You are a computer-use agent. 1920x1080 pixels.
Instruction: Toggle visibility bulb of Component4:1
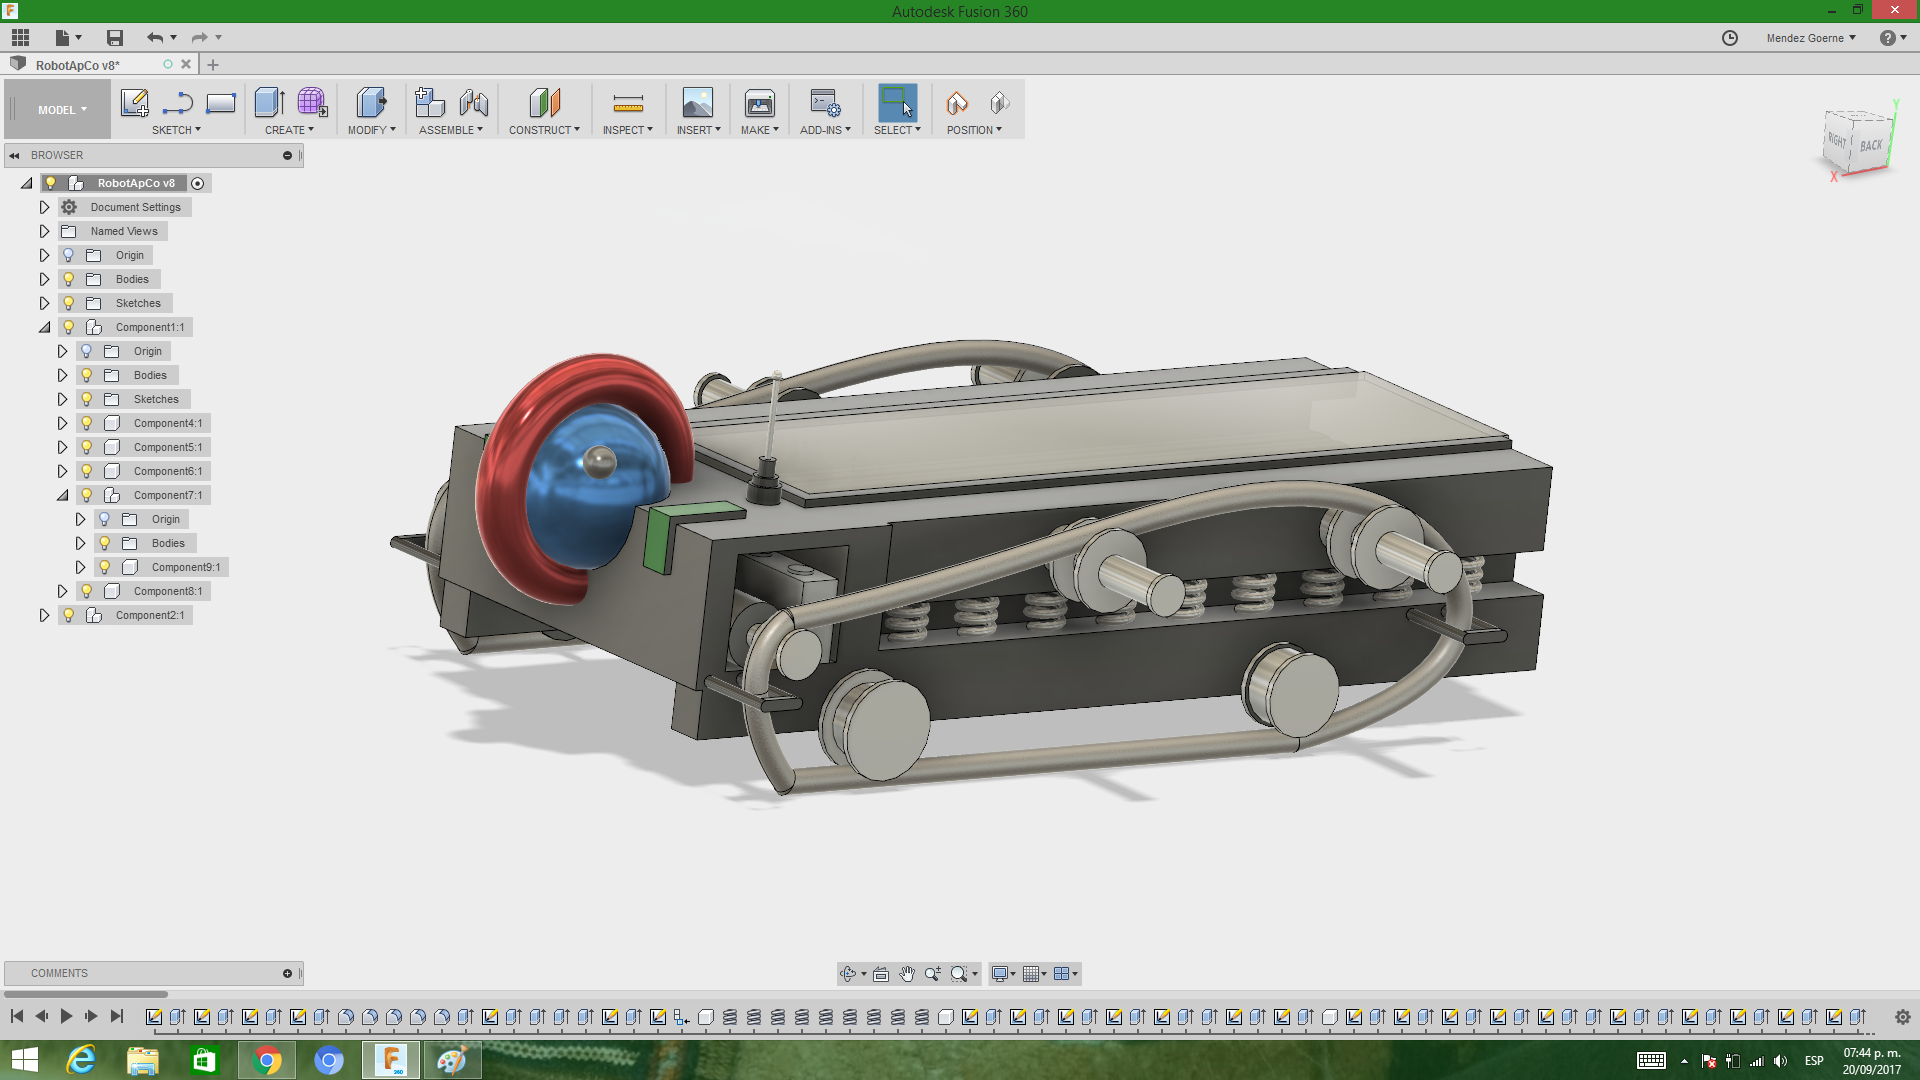pyautogui.click(x=87, y=423)
